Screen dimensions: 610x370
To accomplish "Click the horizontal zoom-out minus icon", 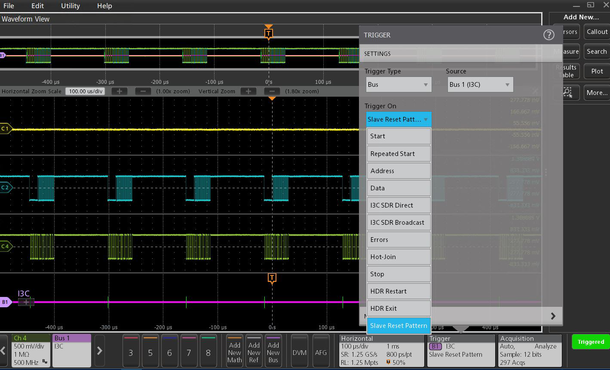I will tap(143, 91).
